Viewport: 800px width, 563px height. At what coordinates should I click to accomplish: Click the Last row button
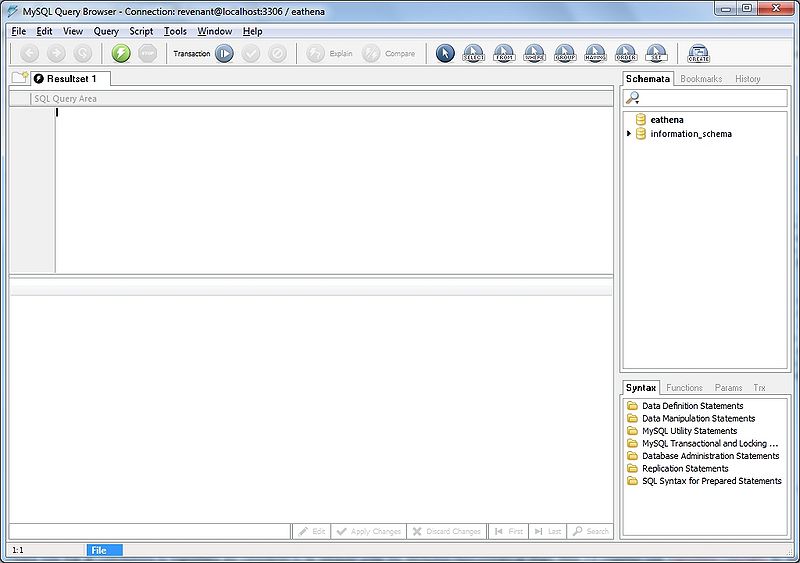(x=548, y=531)
